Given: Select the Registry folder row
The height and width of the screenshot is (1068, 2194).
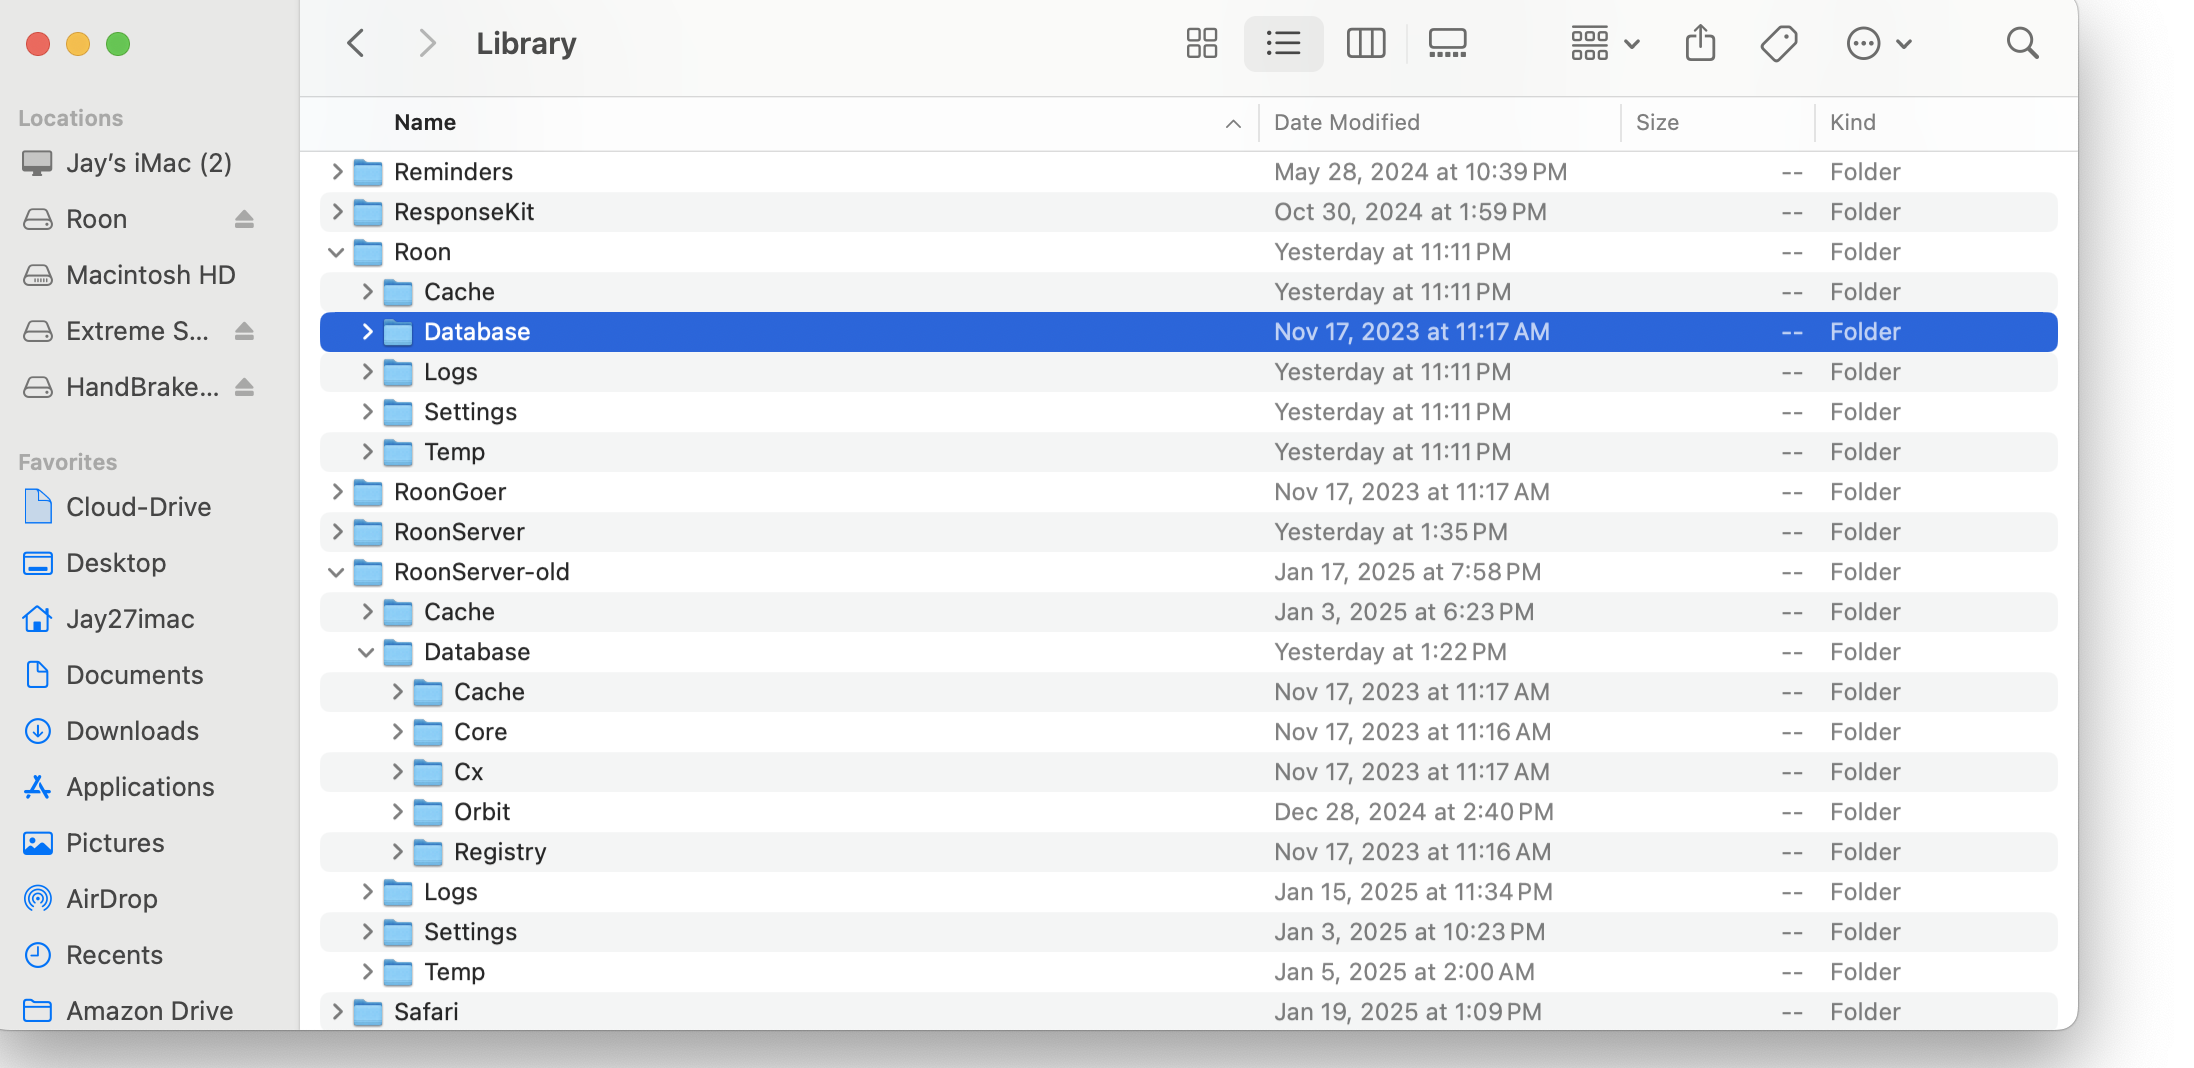Looking at the screenshot, I should coord(1188,852).
